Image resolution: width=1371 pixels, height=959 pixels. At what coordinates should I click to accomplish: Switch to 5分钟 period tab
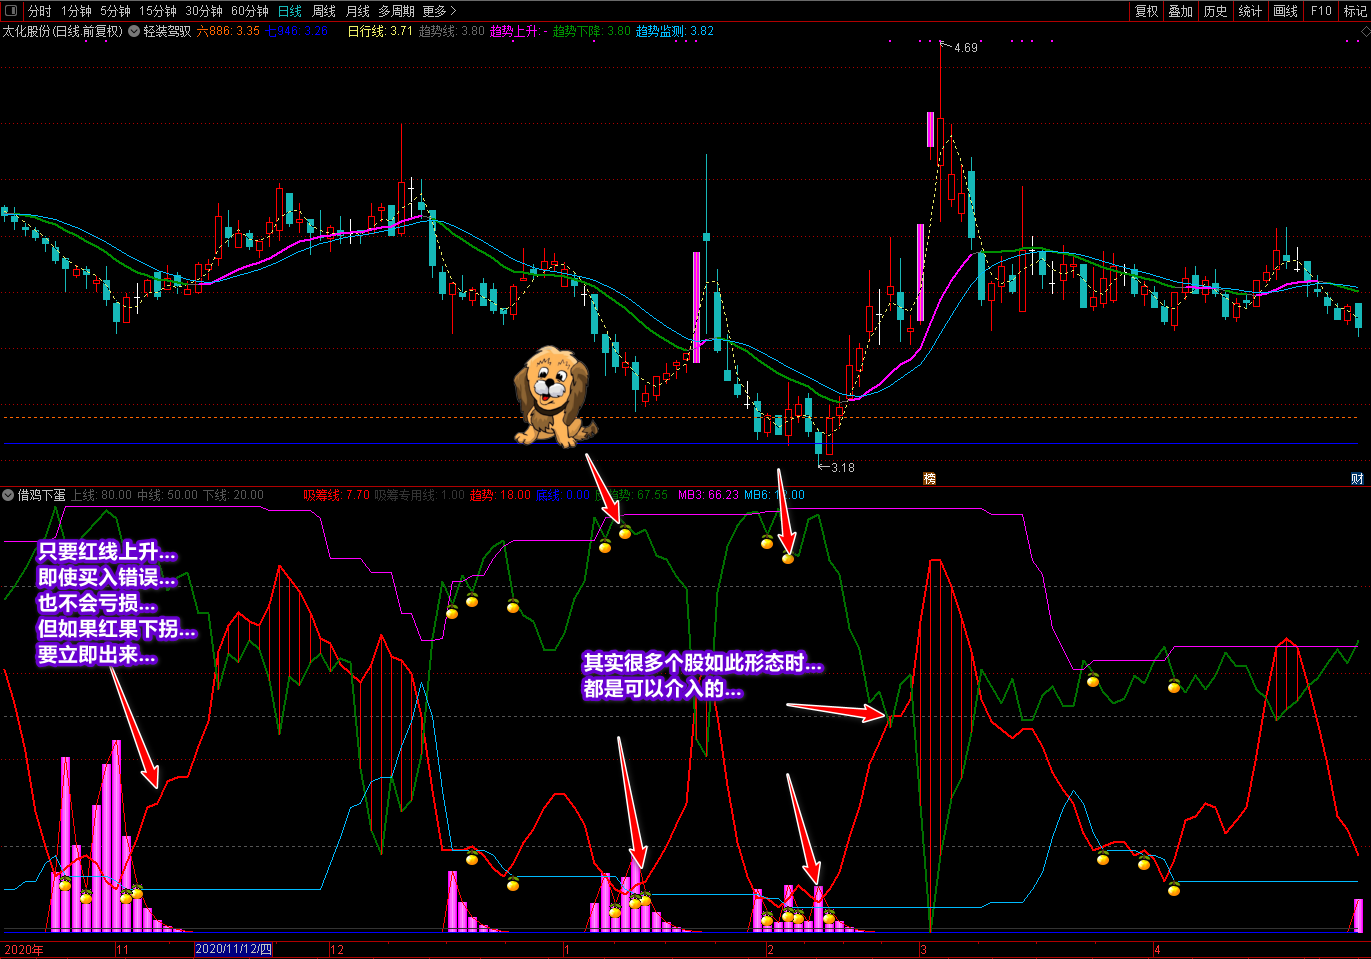116,11
